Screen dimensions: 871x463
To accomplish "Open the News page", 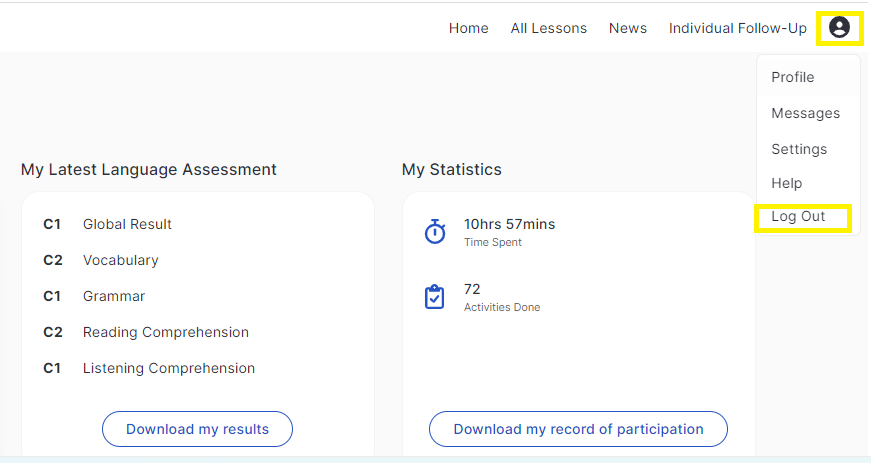I will (628, 28).
